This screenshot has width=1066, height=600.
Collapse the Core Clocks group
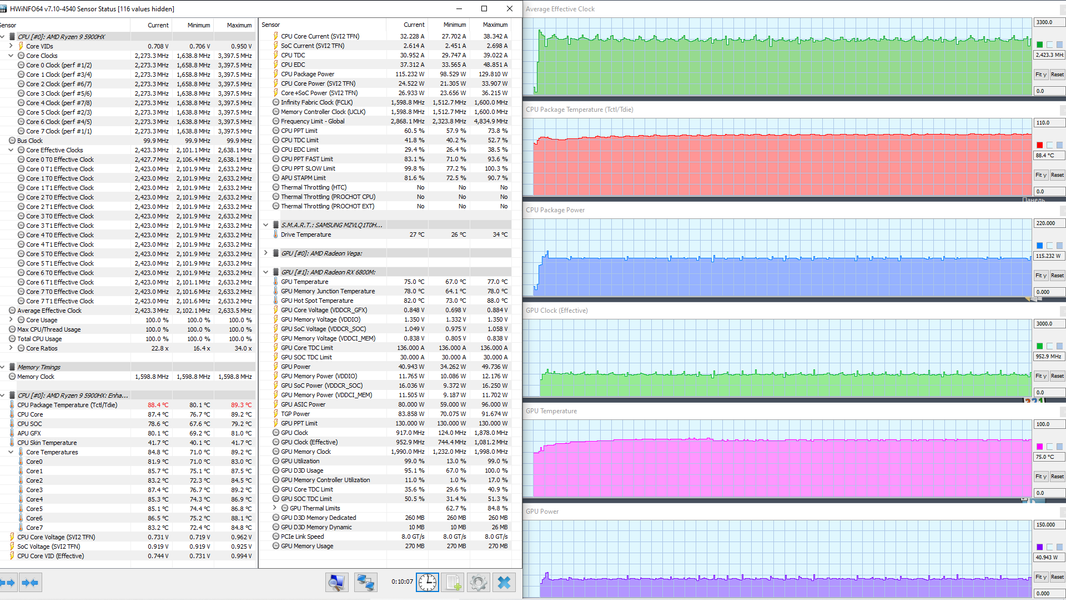11,56
